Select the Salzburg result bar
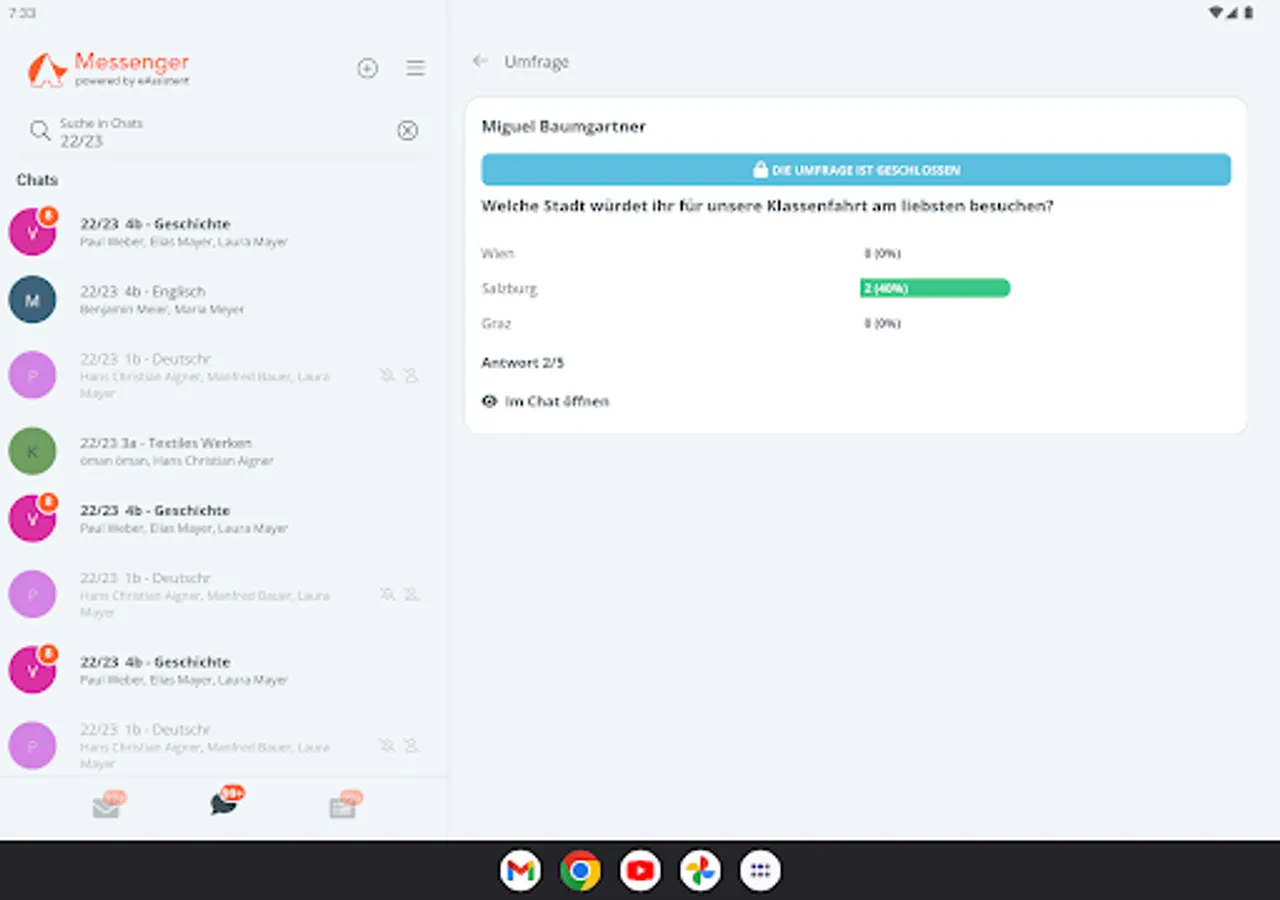 pyautogui.click(x=935, y=288)
